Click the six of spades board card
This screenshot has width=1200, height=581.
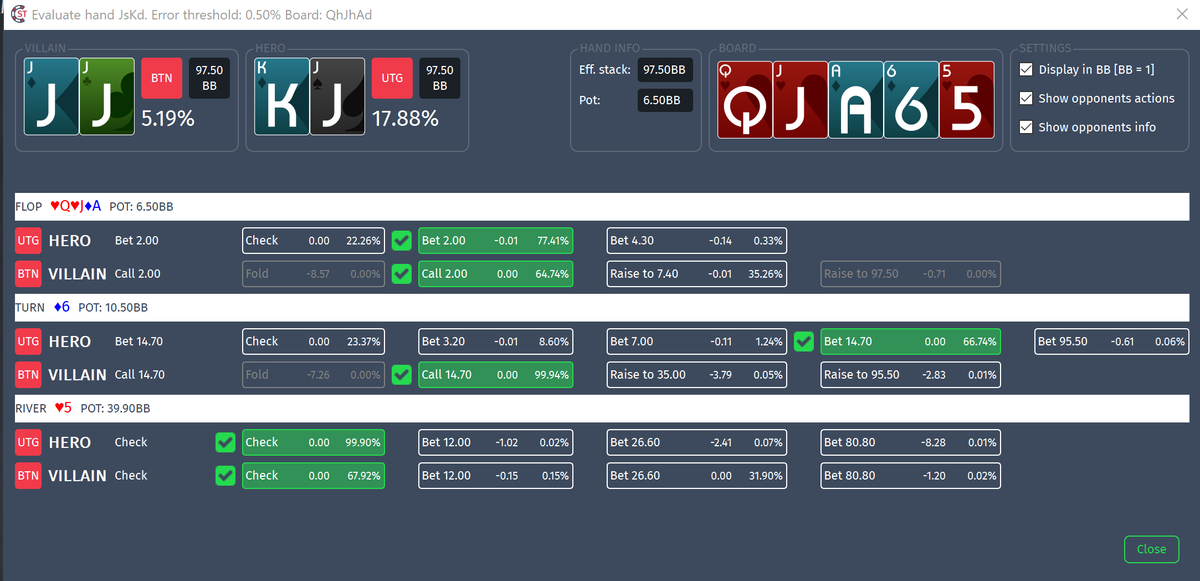pyautogui.click(x=909, y=99)
